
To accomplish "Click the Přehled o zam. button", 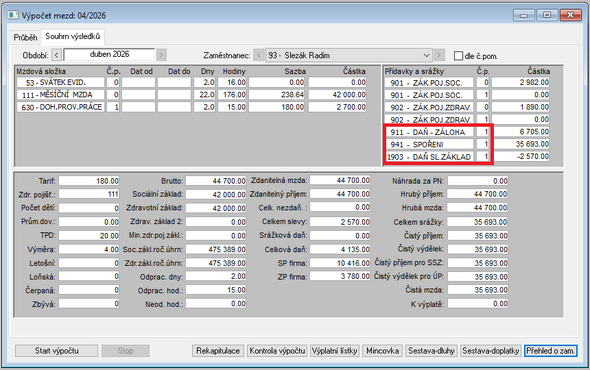I will [550, 351].
